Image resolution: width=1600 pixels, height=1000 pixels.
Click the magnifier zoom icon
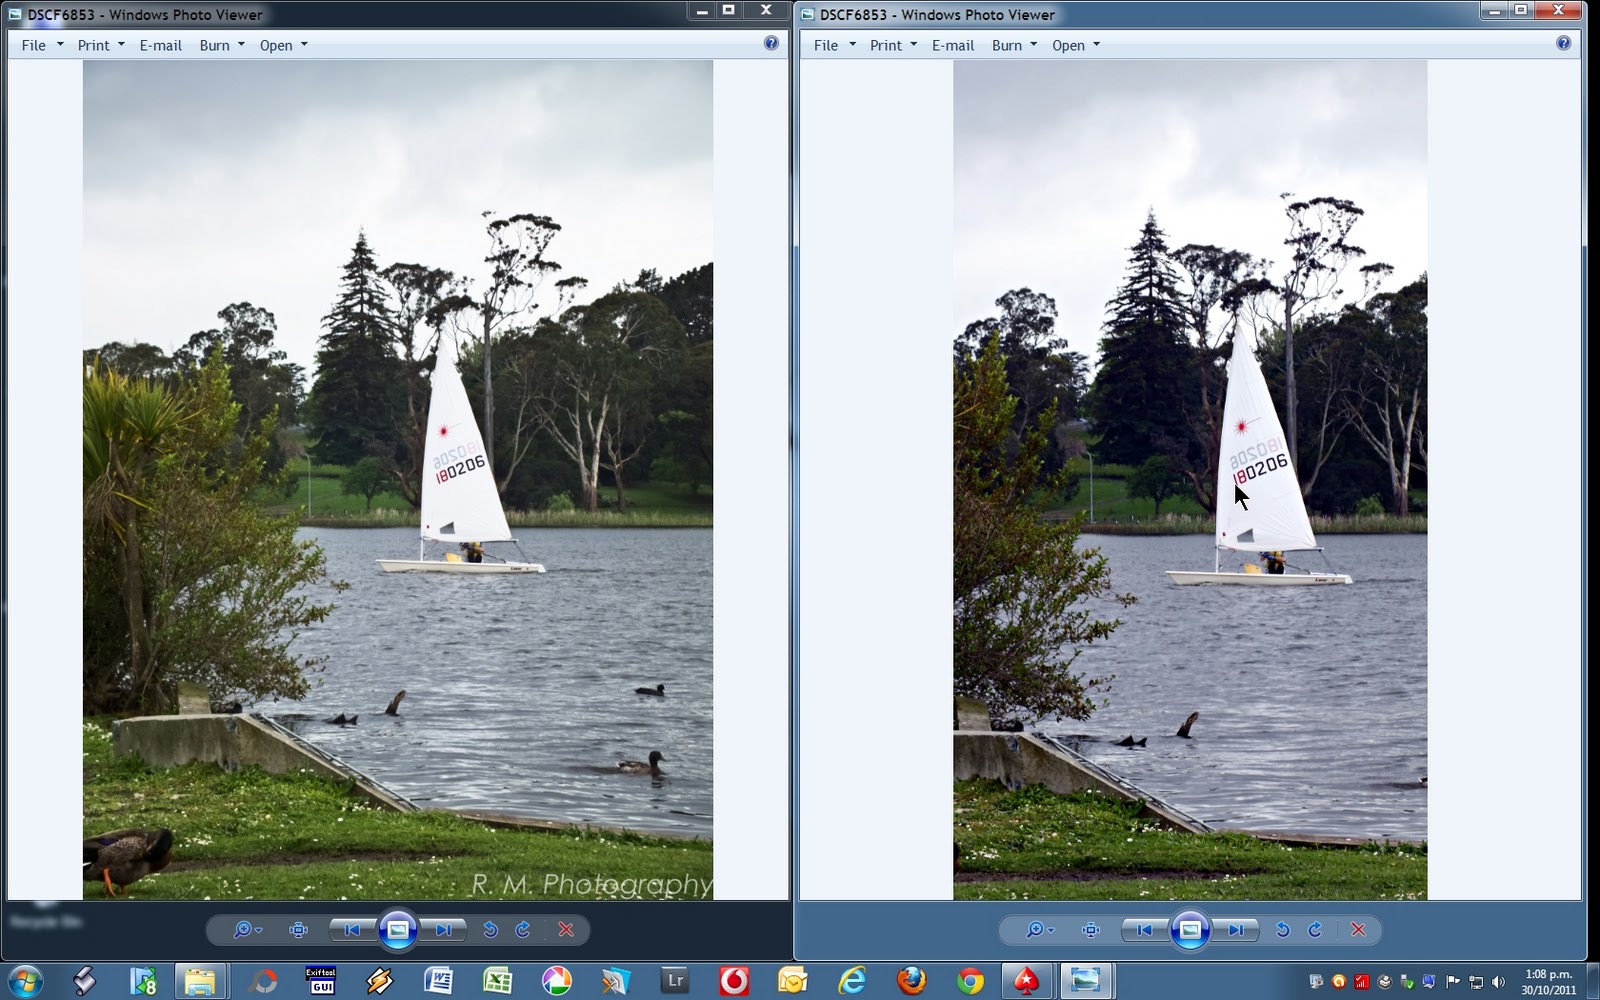point(243,930)
